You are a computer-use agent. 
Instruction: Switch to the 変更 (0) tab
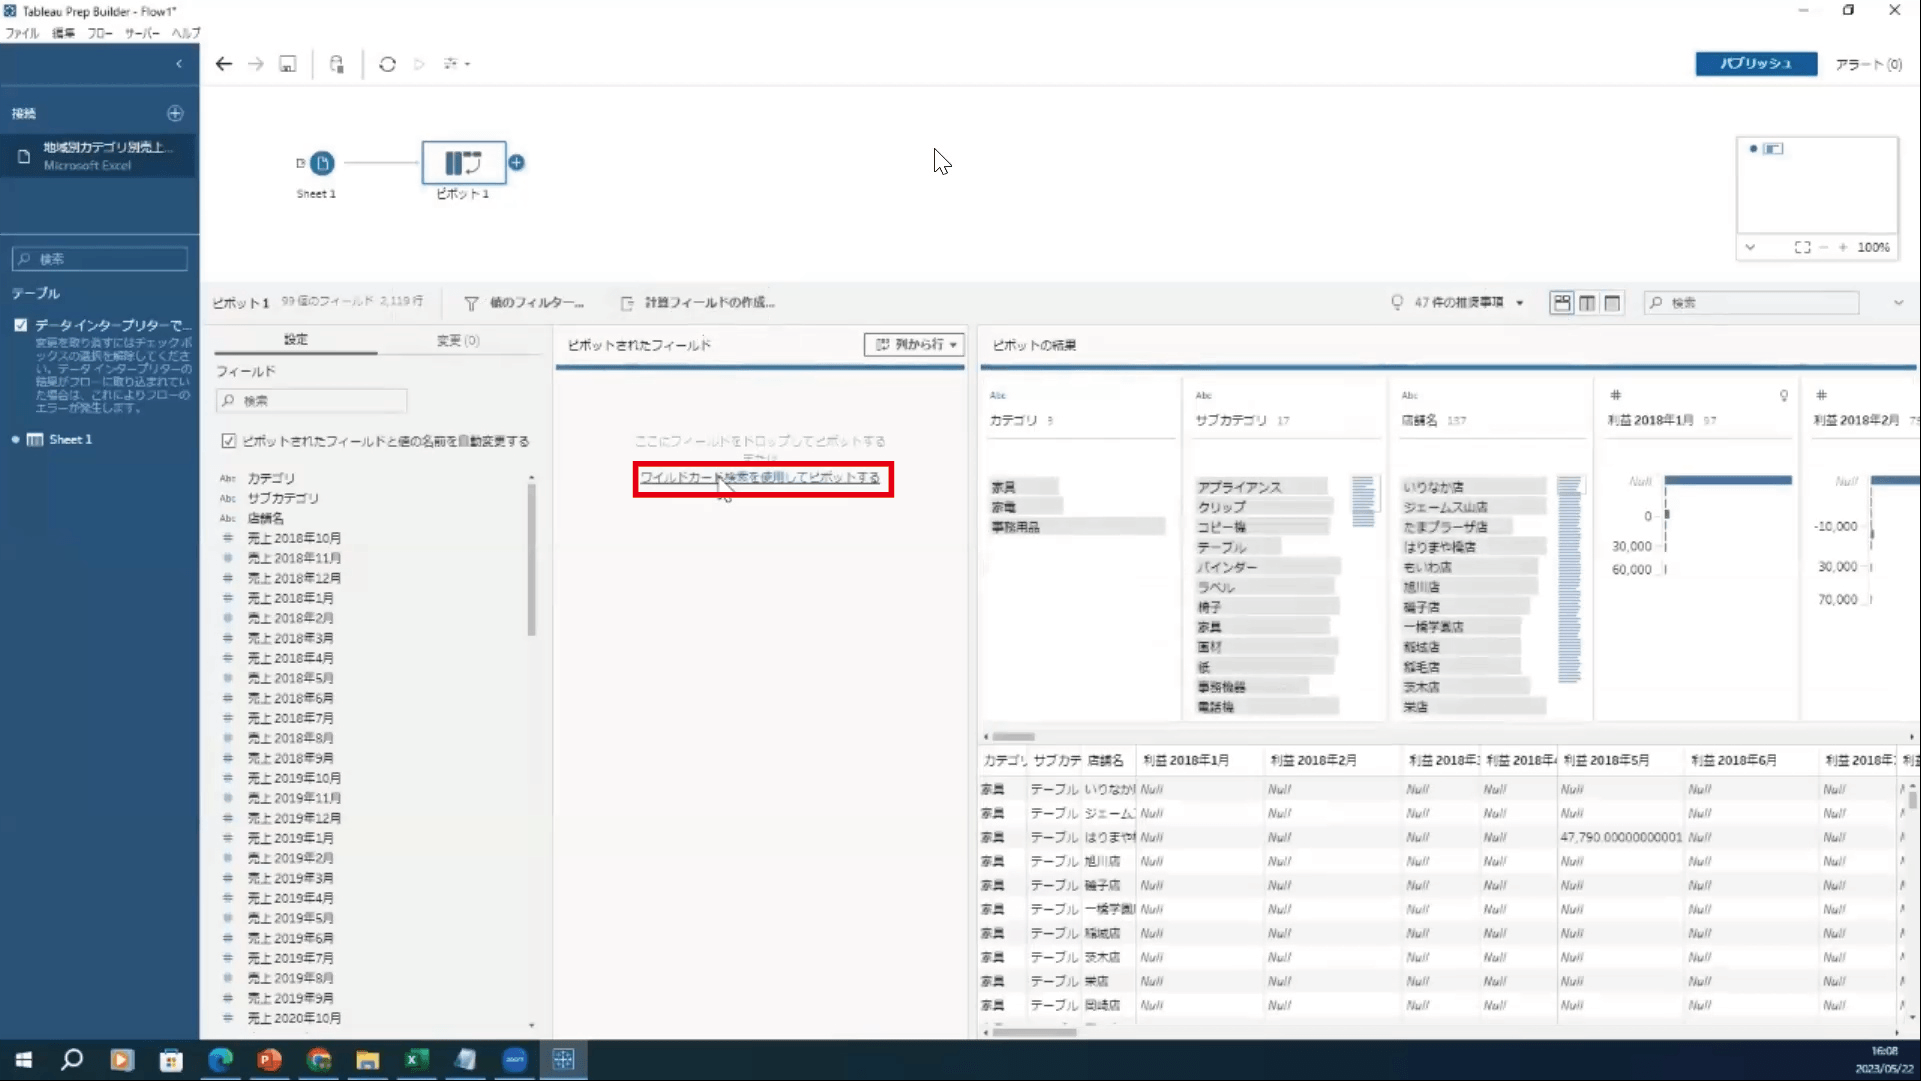[458, 340]
